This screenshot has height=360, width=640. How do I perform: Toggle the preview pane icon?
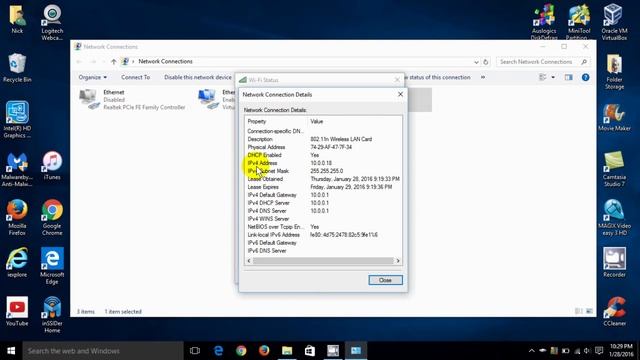[569, 77]
